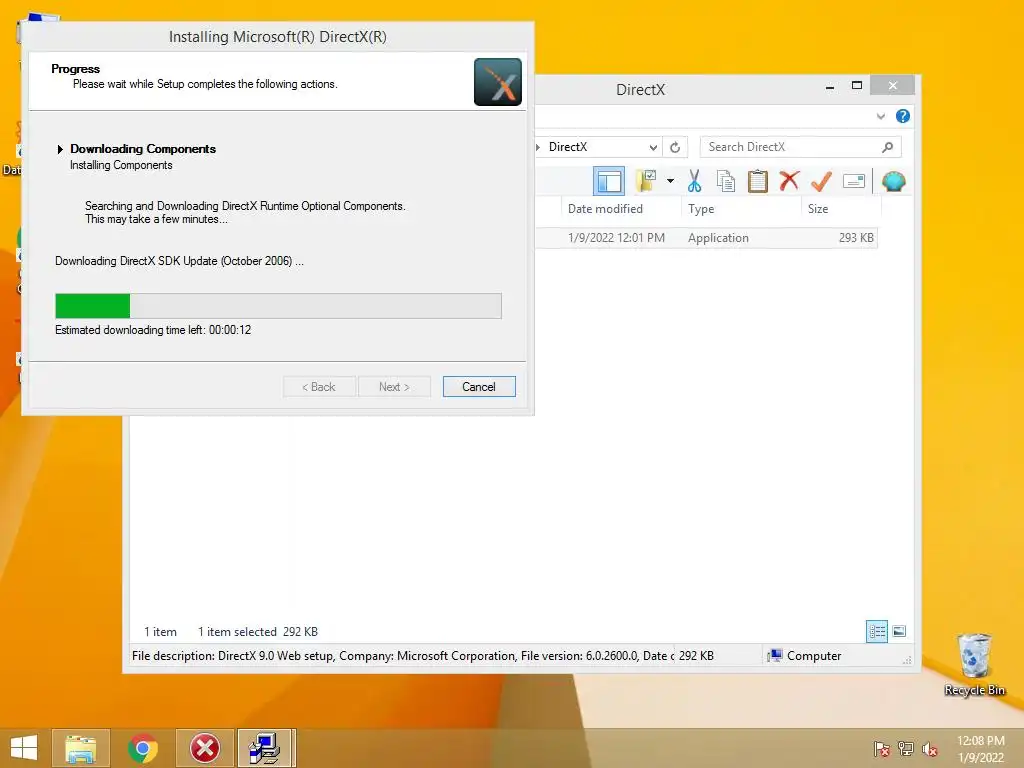Click the DirectX setup taskbar icon
1024x768 pixels.
click(266, 748)
